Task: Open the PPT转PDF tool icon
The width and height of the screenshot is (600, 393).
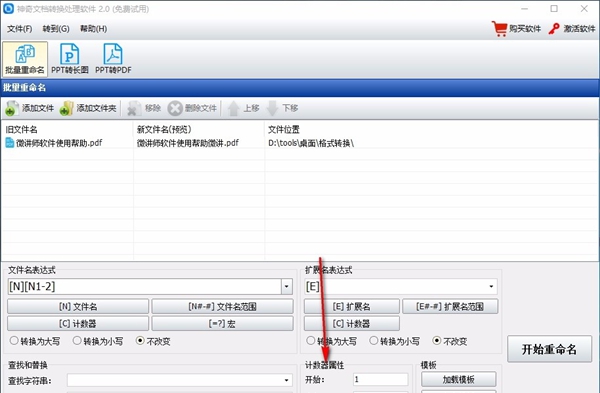Action: (x=113, y=54)
